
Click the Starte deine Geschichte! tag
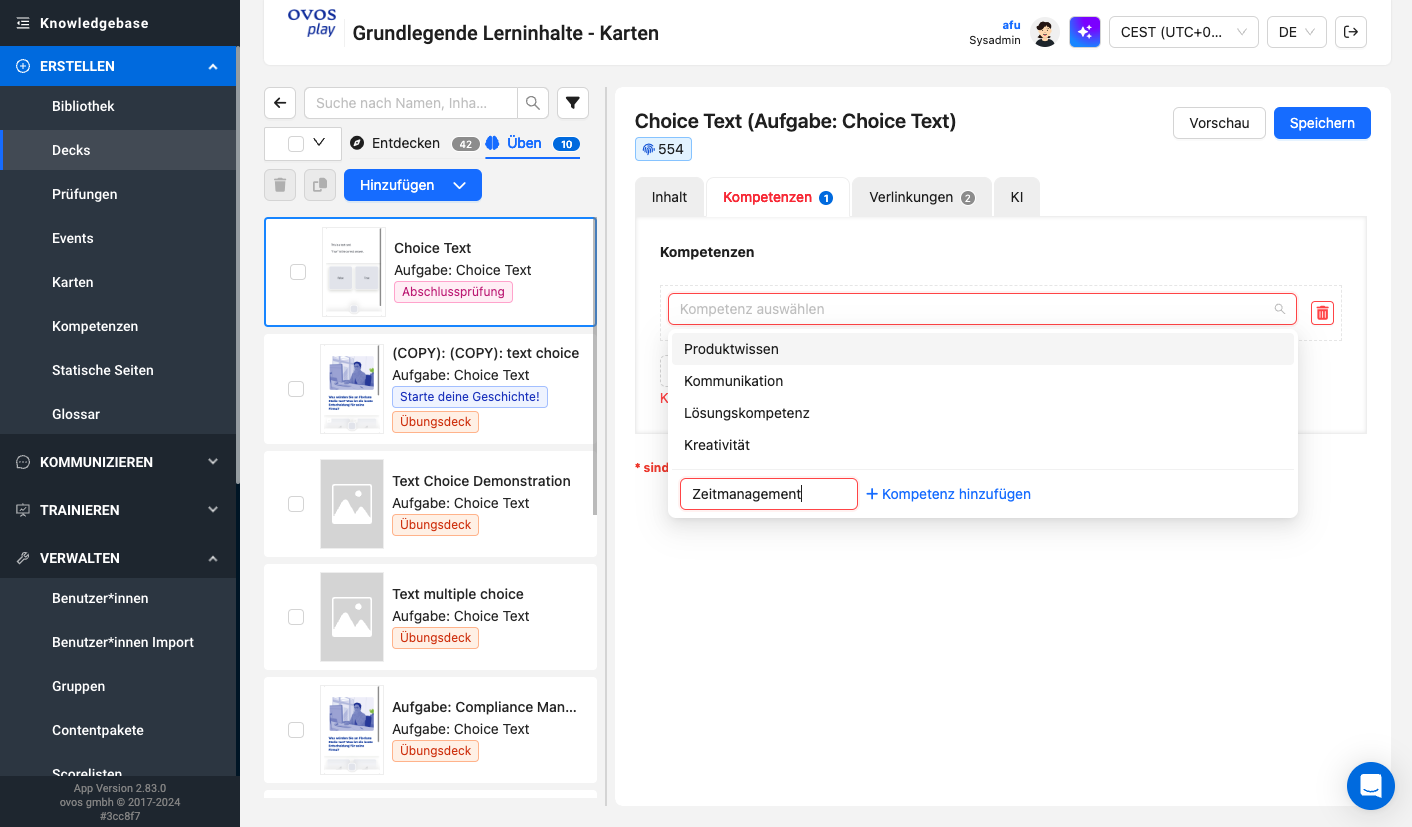coord(470,397)
